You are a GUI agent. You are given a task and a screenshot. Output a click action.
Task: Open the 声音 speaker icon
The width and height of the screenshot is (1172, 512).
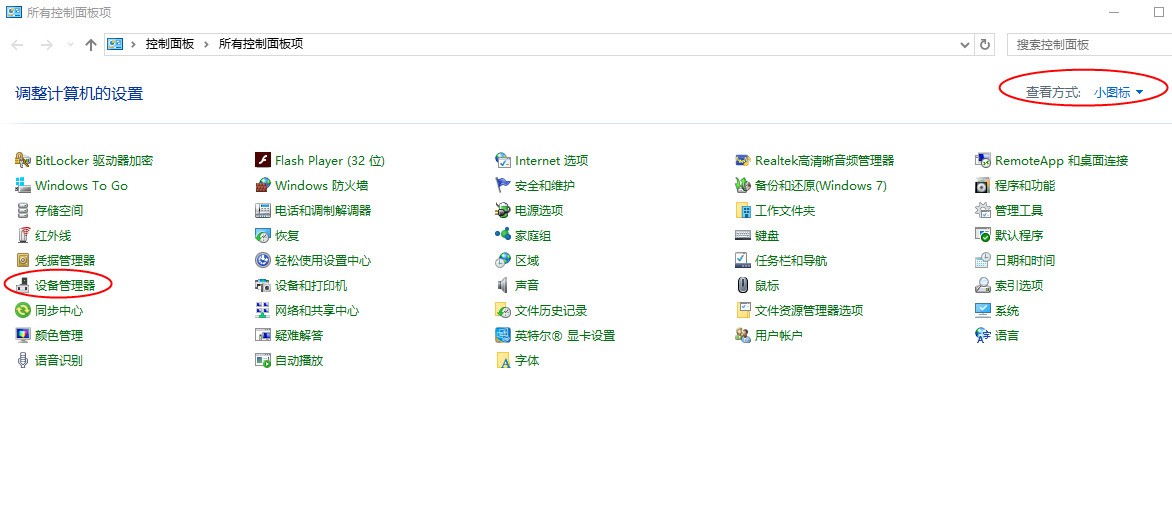point(503,286)
